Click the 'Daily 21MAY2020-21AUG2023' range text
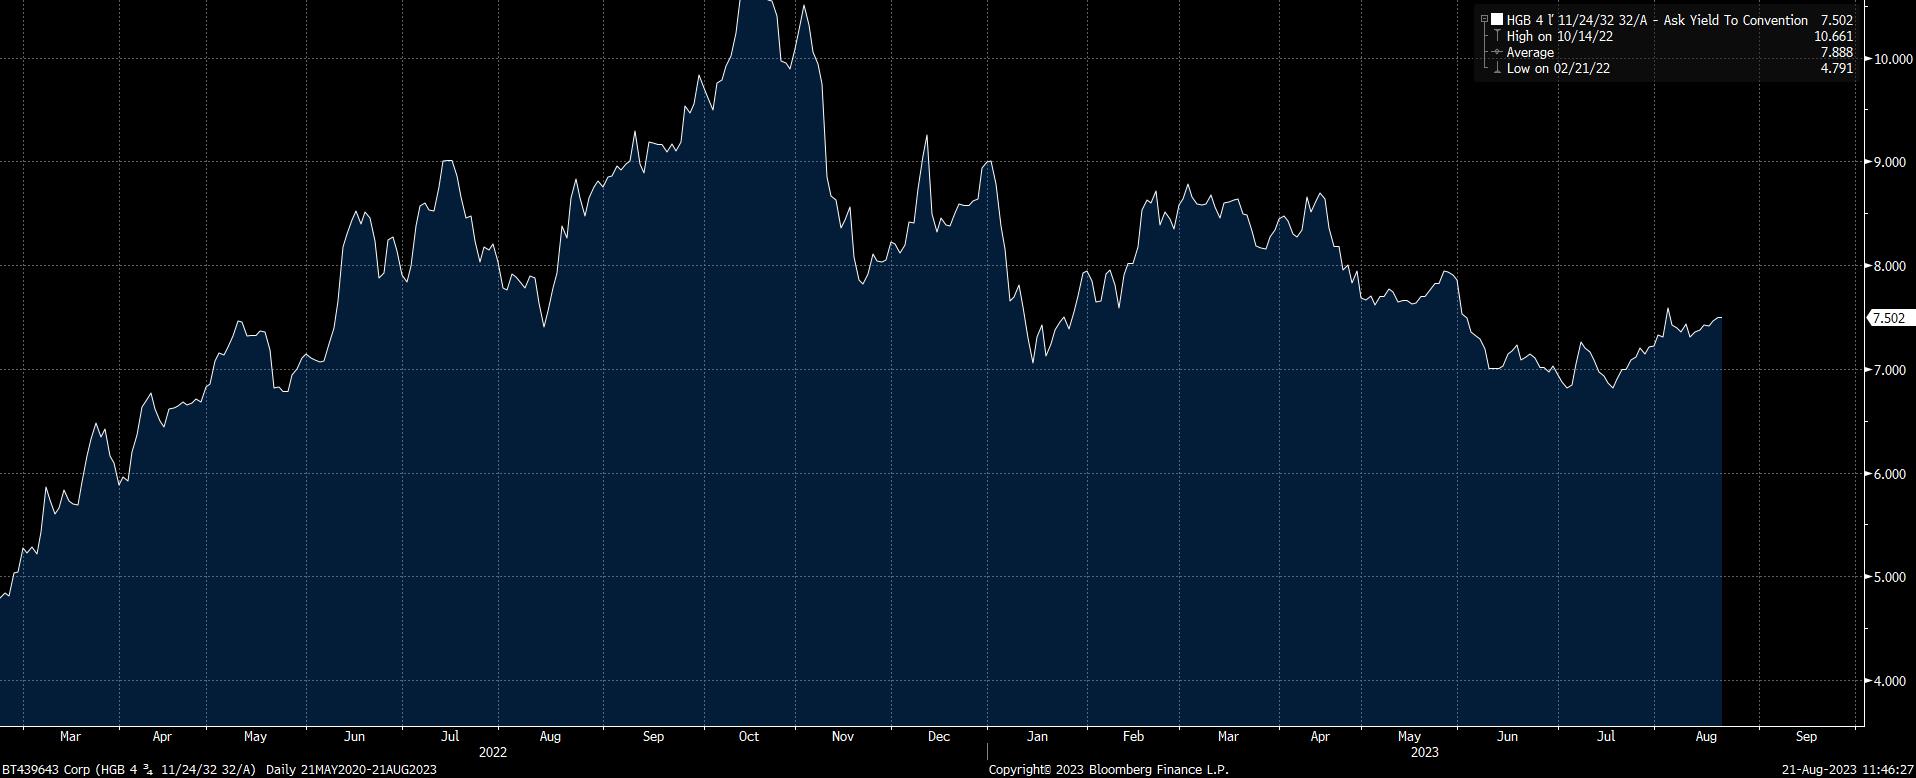 point(351,769)
